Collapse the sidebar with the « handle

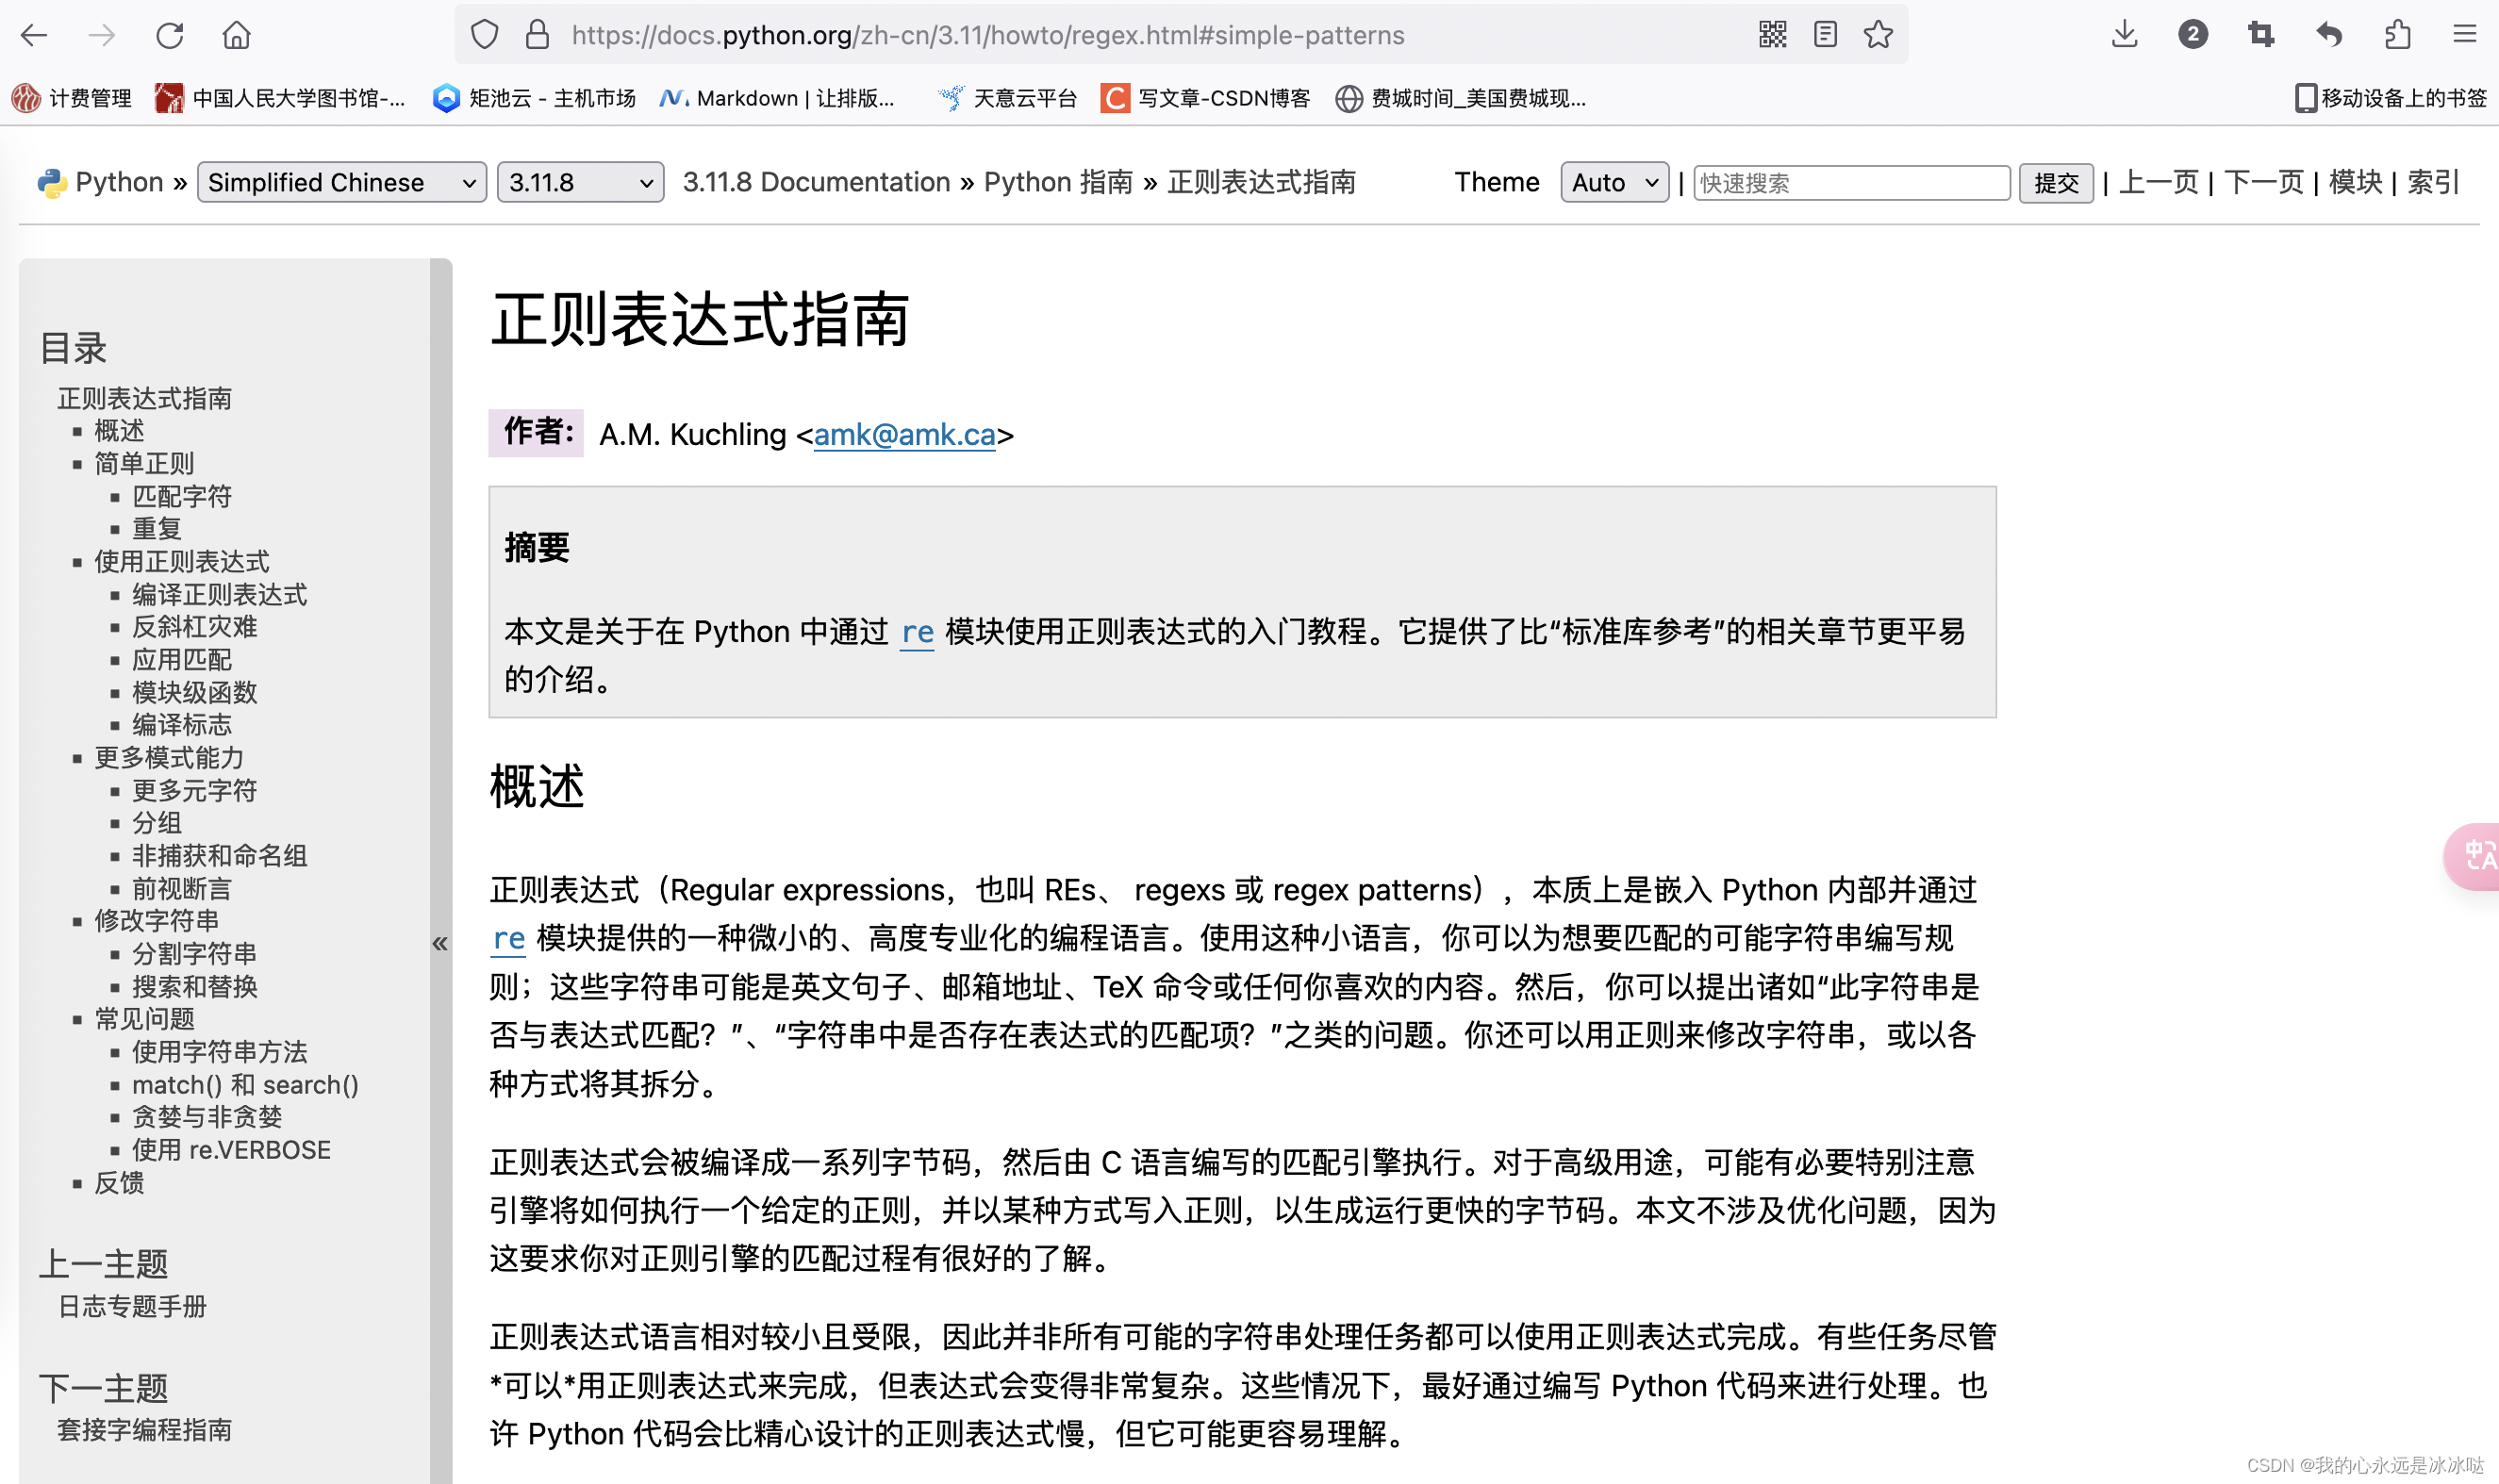pos(440,943)
